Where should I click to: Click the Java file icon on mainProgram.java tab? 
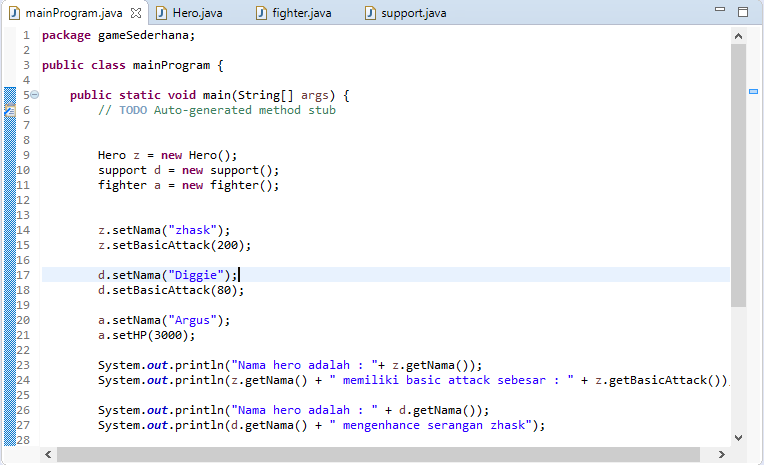(x=15, y=13)
